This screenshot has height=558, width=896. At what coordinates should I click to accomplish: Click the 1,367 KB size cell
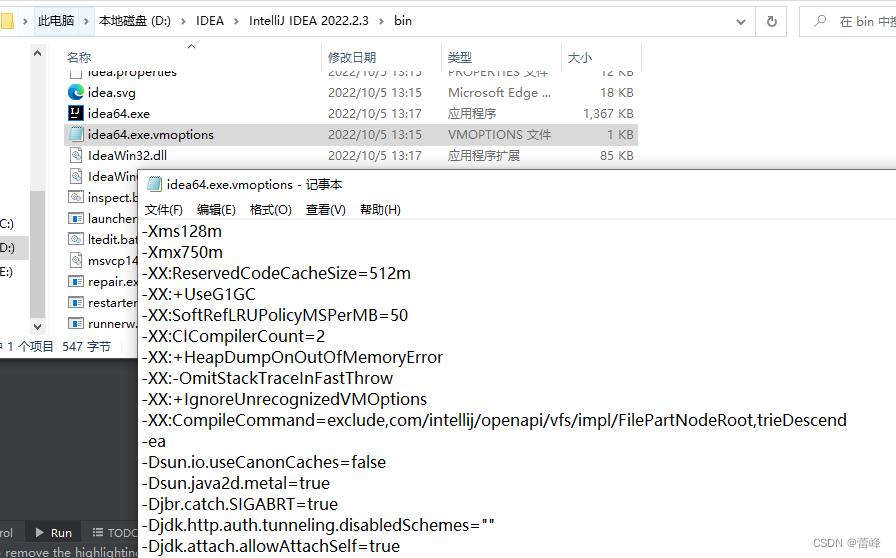(608, 113)
